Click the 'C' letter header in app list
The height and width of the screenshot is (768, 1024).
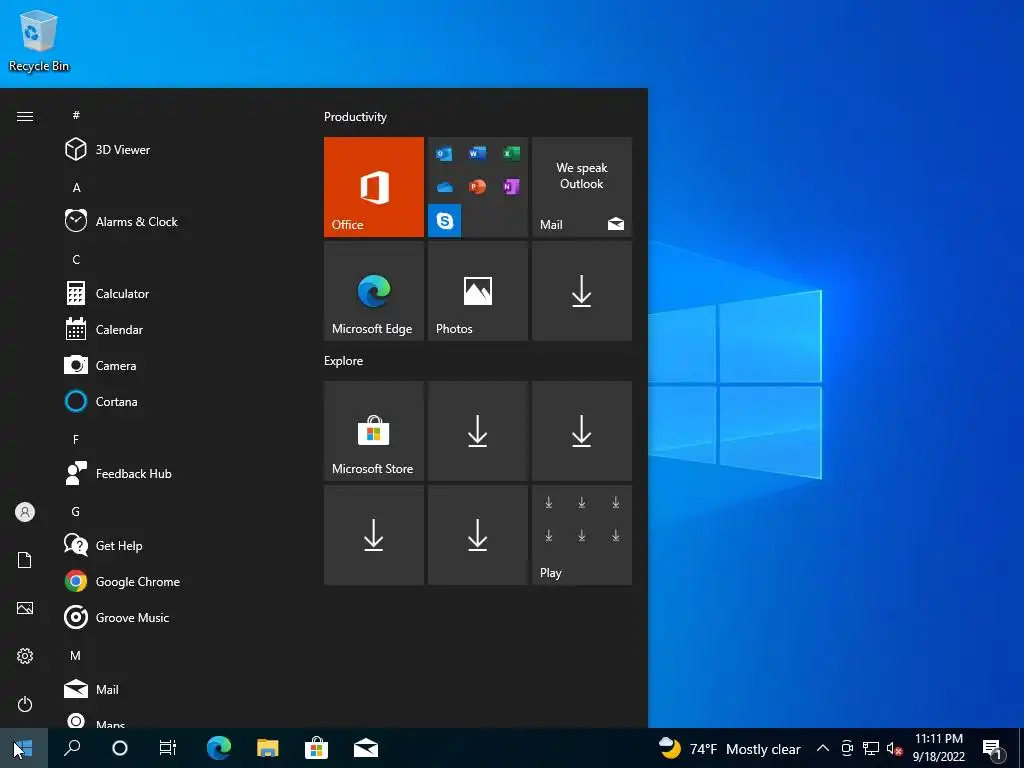(76, 259)
